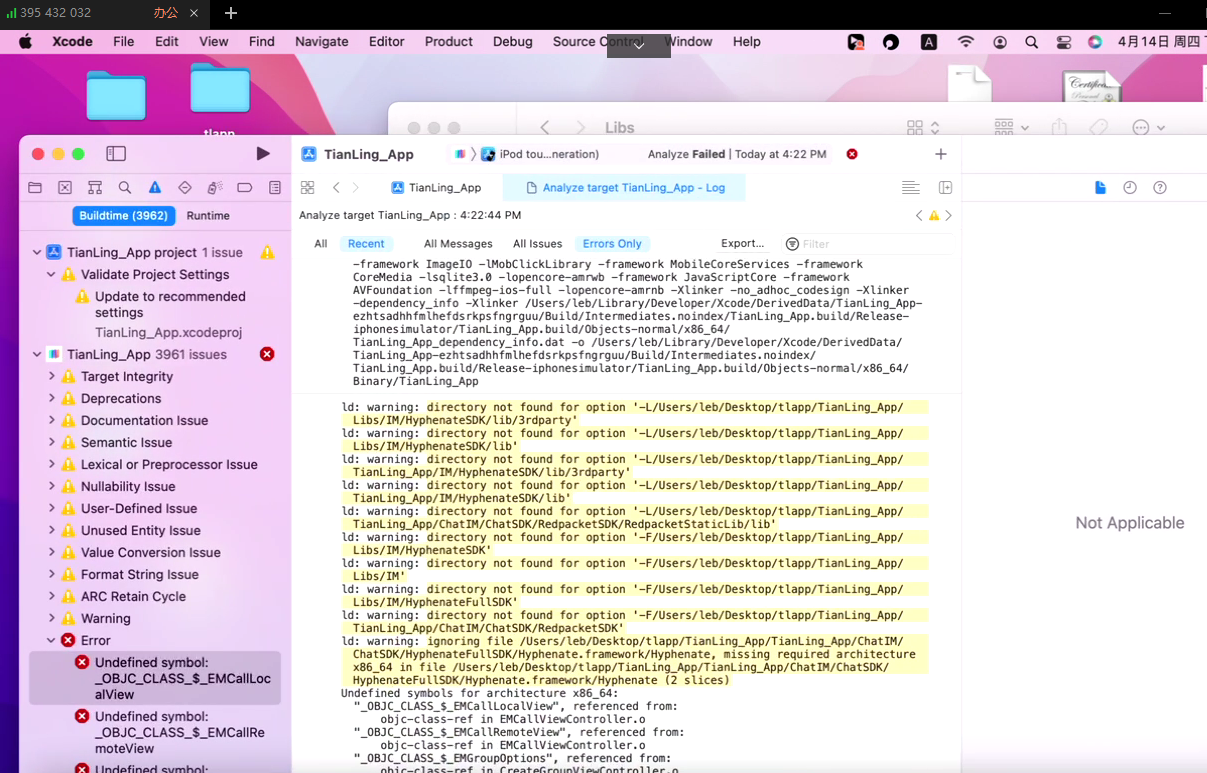Show the File inspector icon
Viewport: 1207px width, 773px height.
[x=1100, y=188]
